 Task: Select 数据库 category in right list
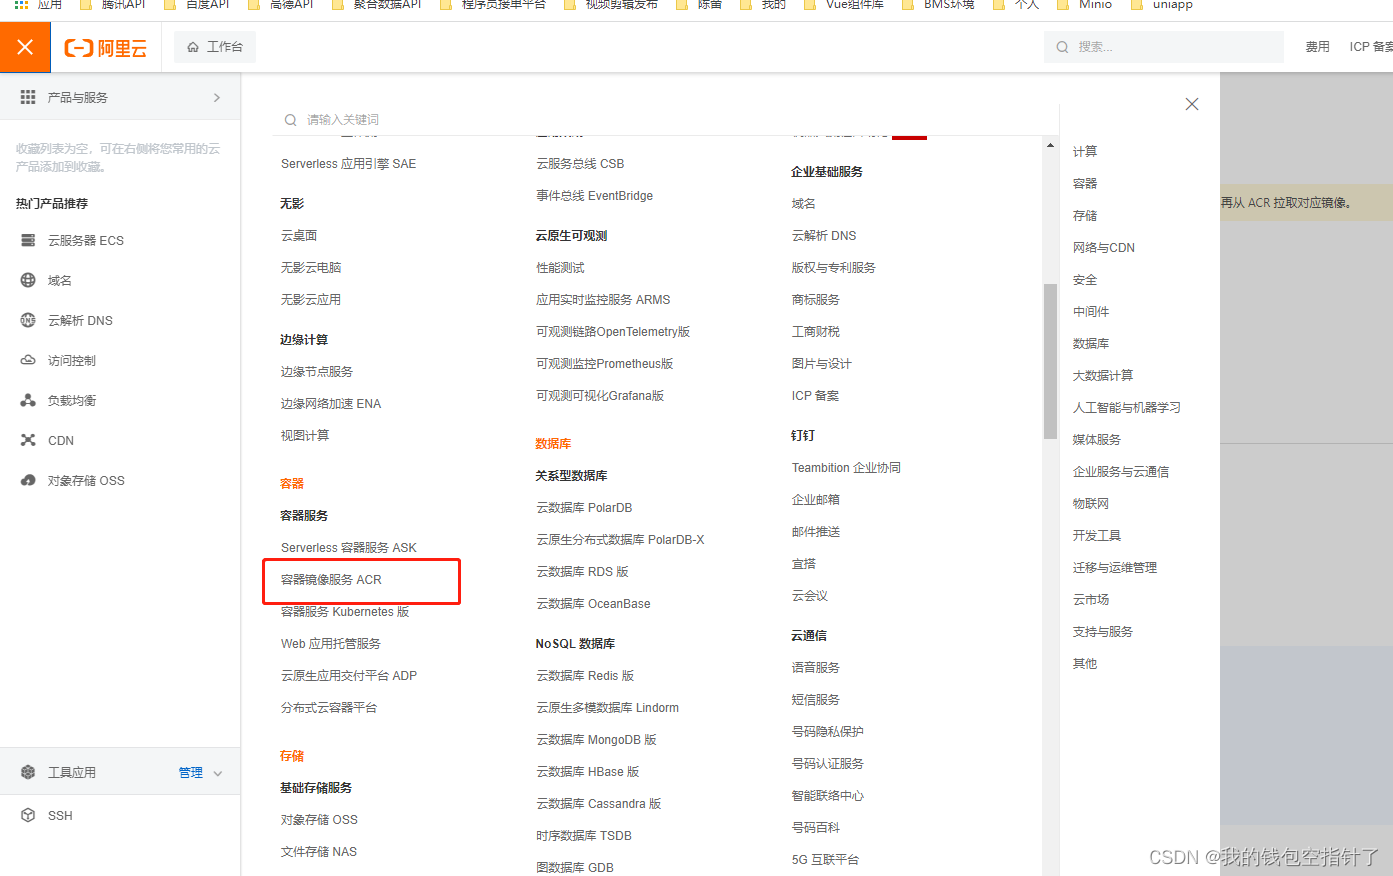[x=1091, y=344]
